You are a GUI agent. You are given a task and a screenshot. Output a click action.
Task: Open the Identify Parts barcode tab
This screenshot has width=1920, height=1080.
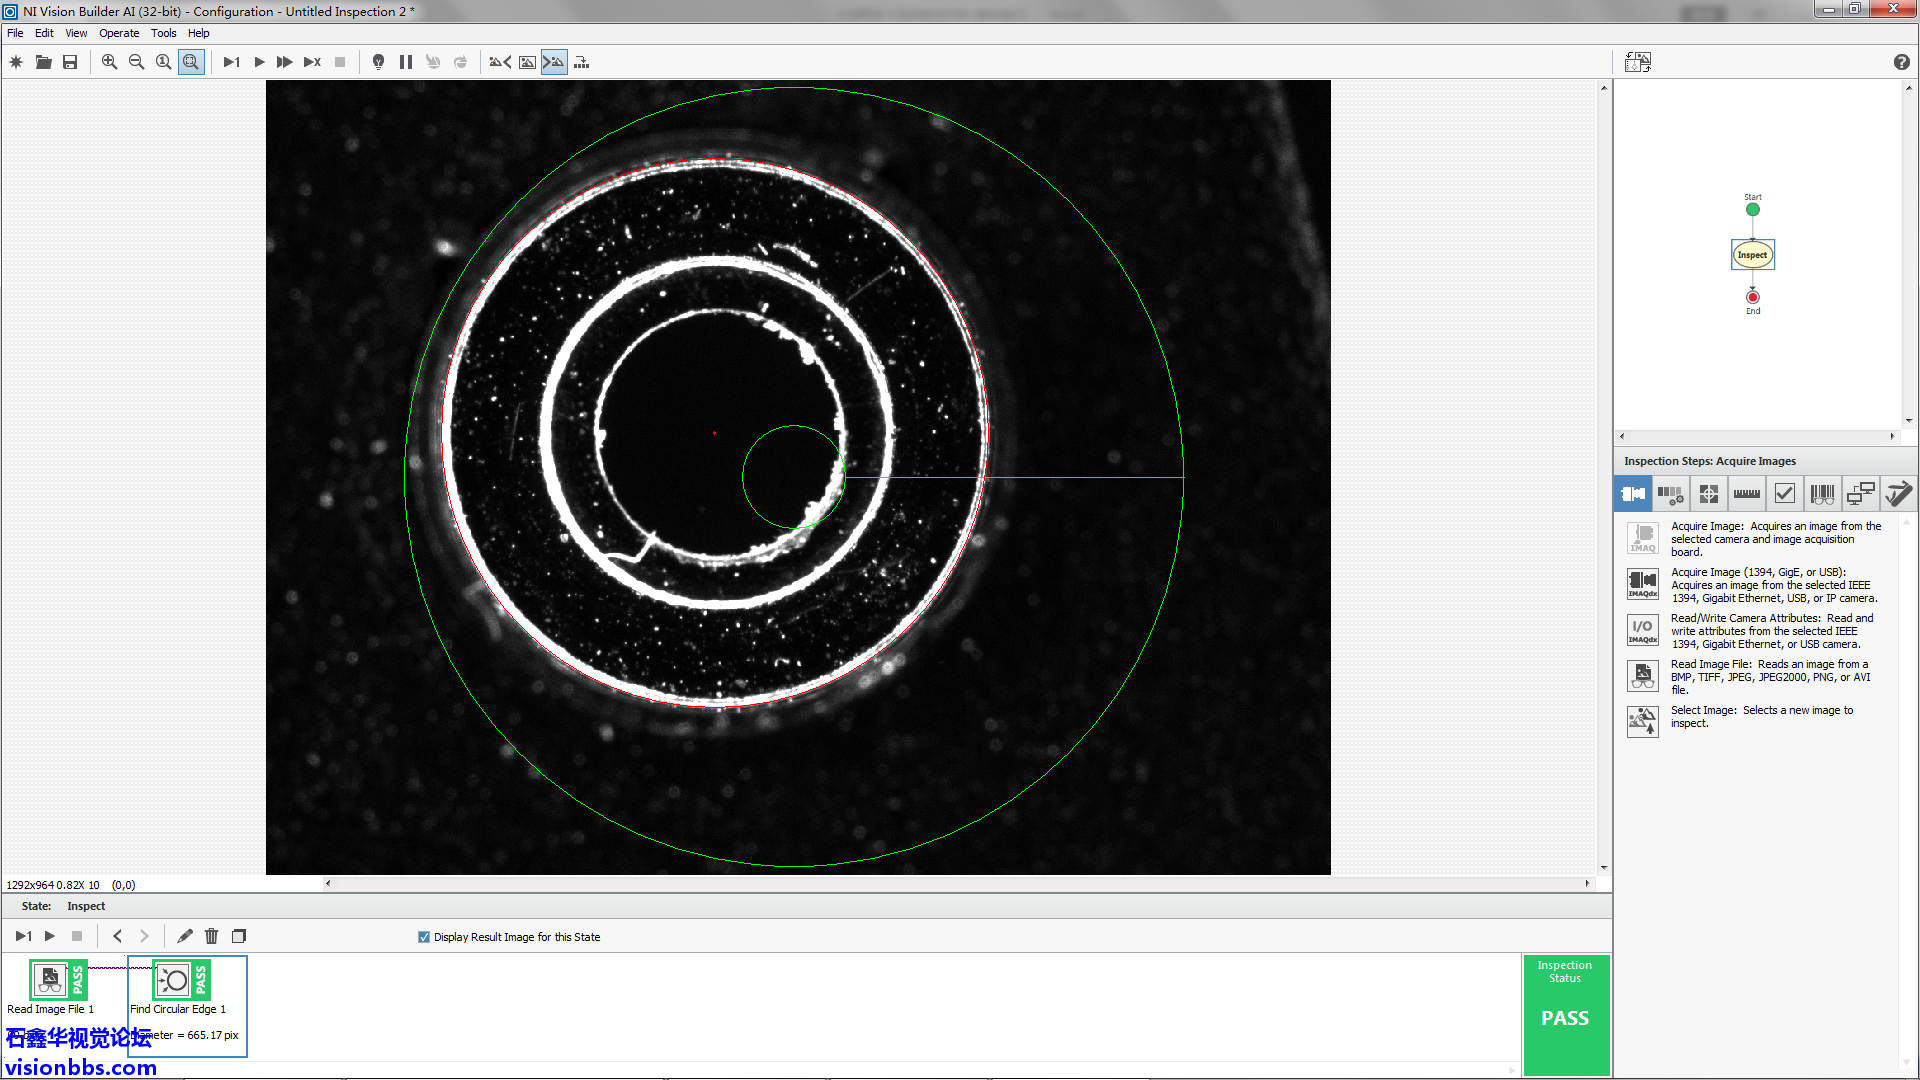coord(1822,493)
